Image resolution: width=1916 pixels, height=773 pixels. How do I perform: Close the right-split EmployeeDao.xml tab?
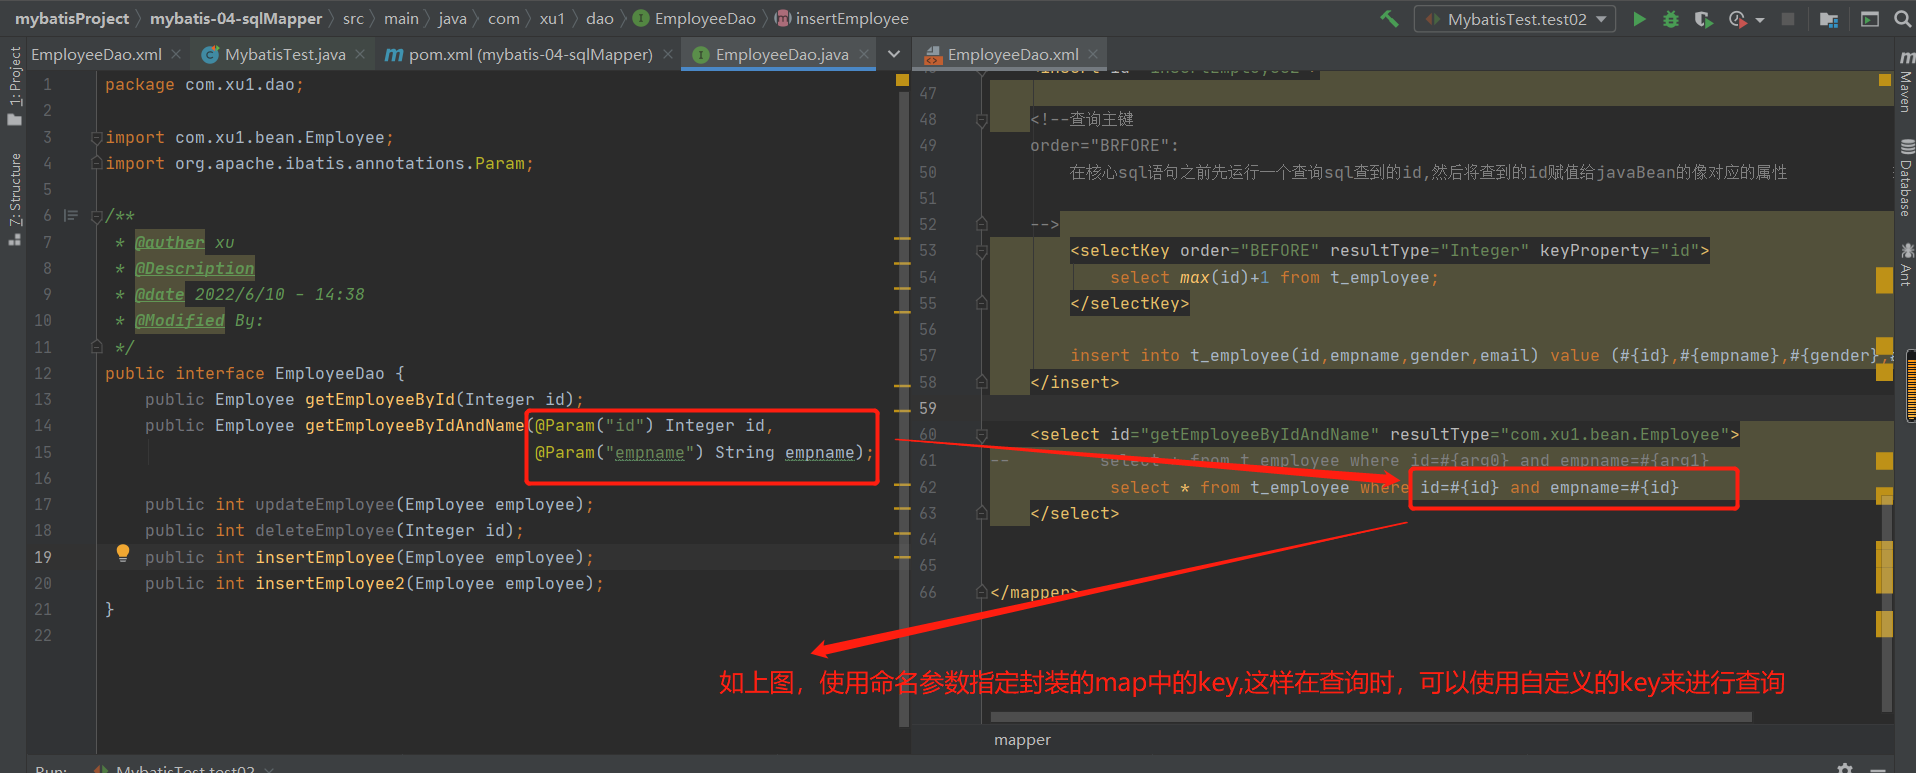[1093, 54]
